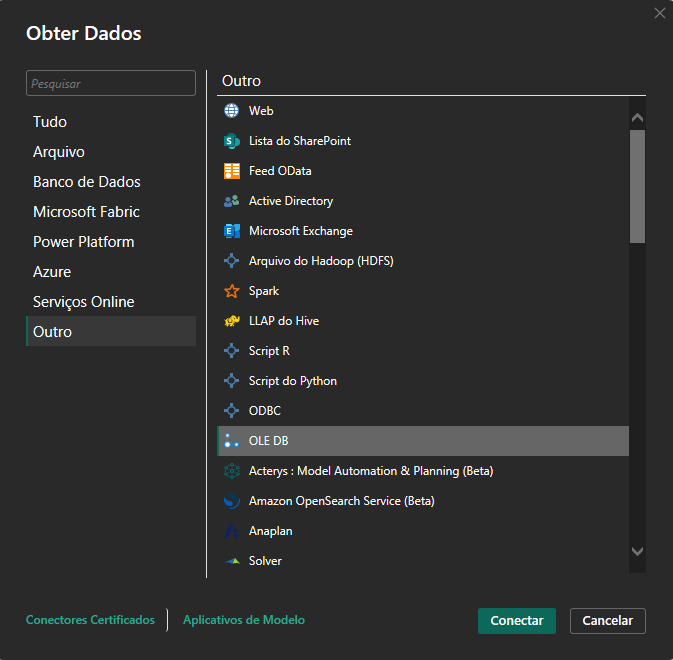Viewport: 673px width, 660px height.
Task: Open the Banco de Dados category
Action: coord(111,182)
